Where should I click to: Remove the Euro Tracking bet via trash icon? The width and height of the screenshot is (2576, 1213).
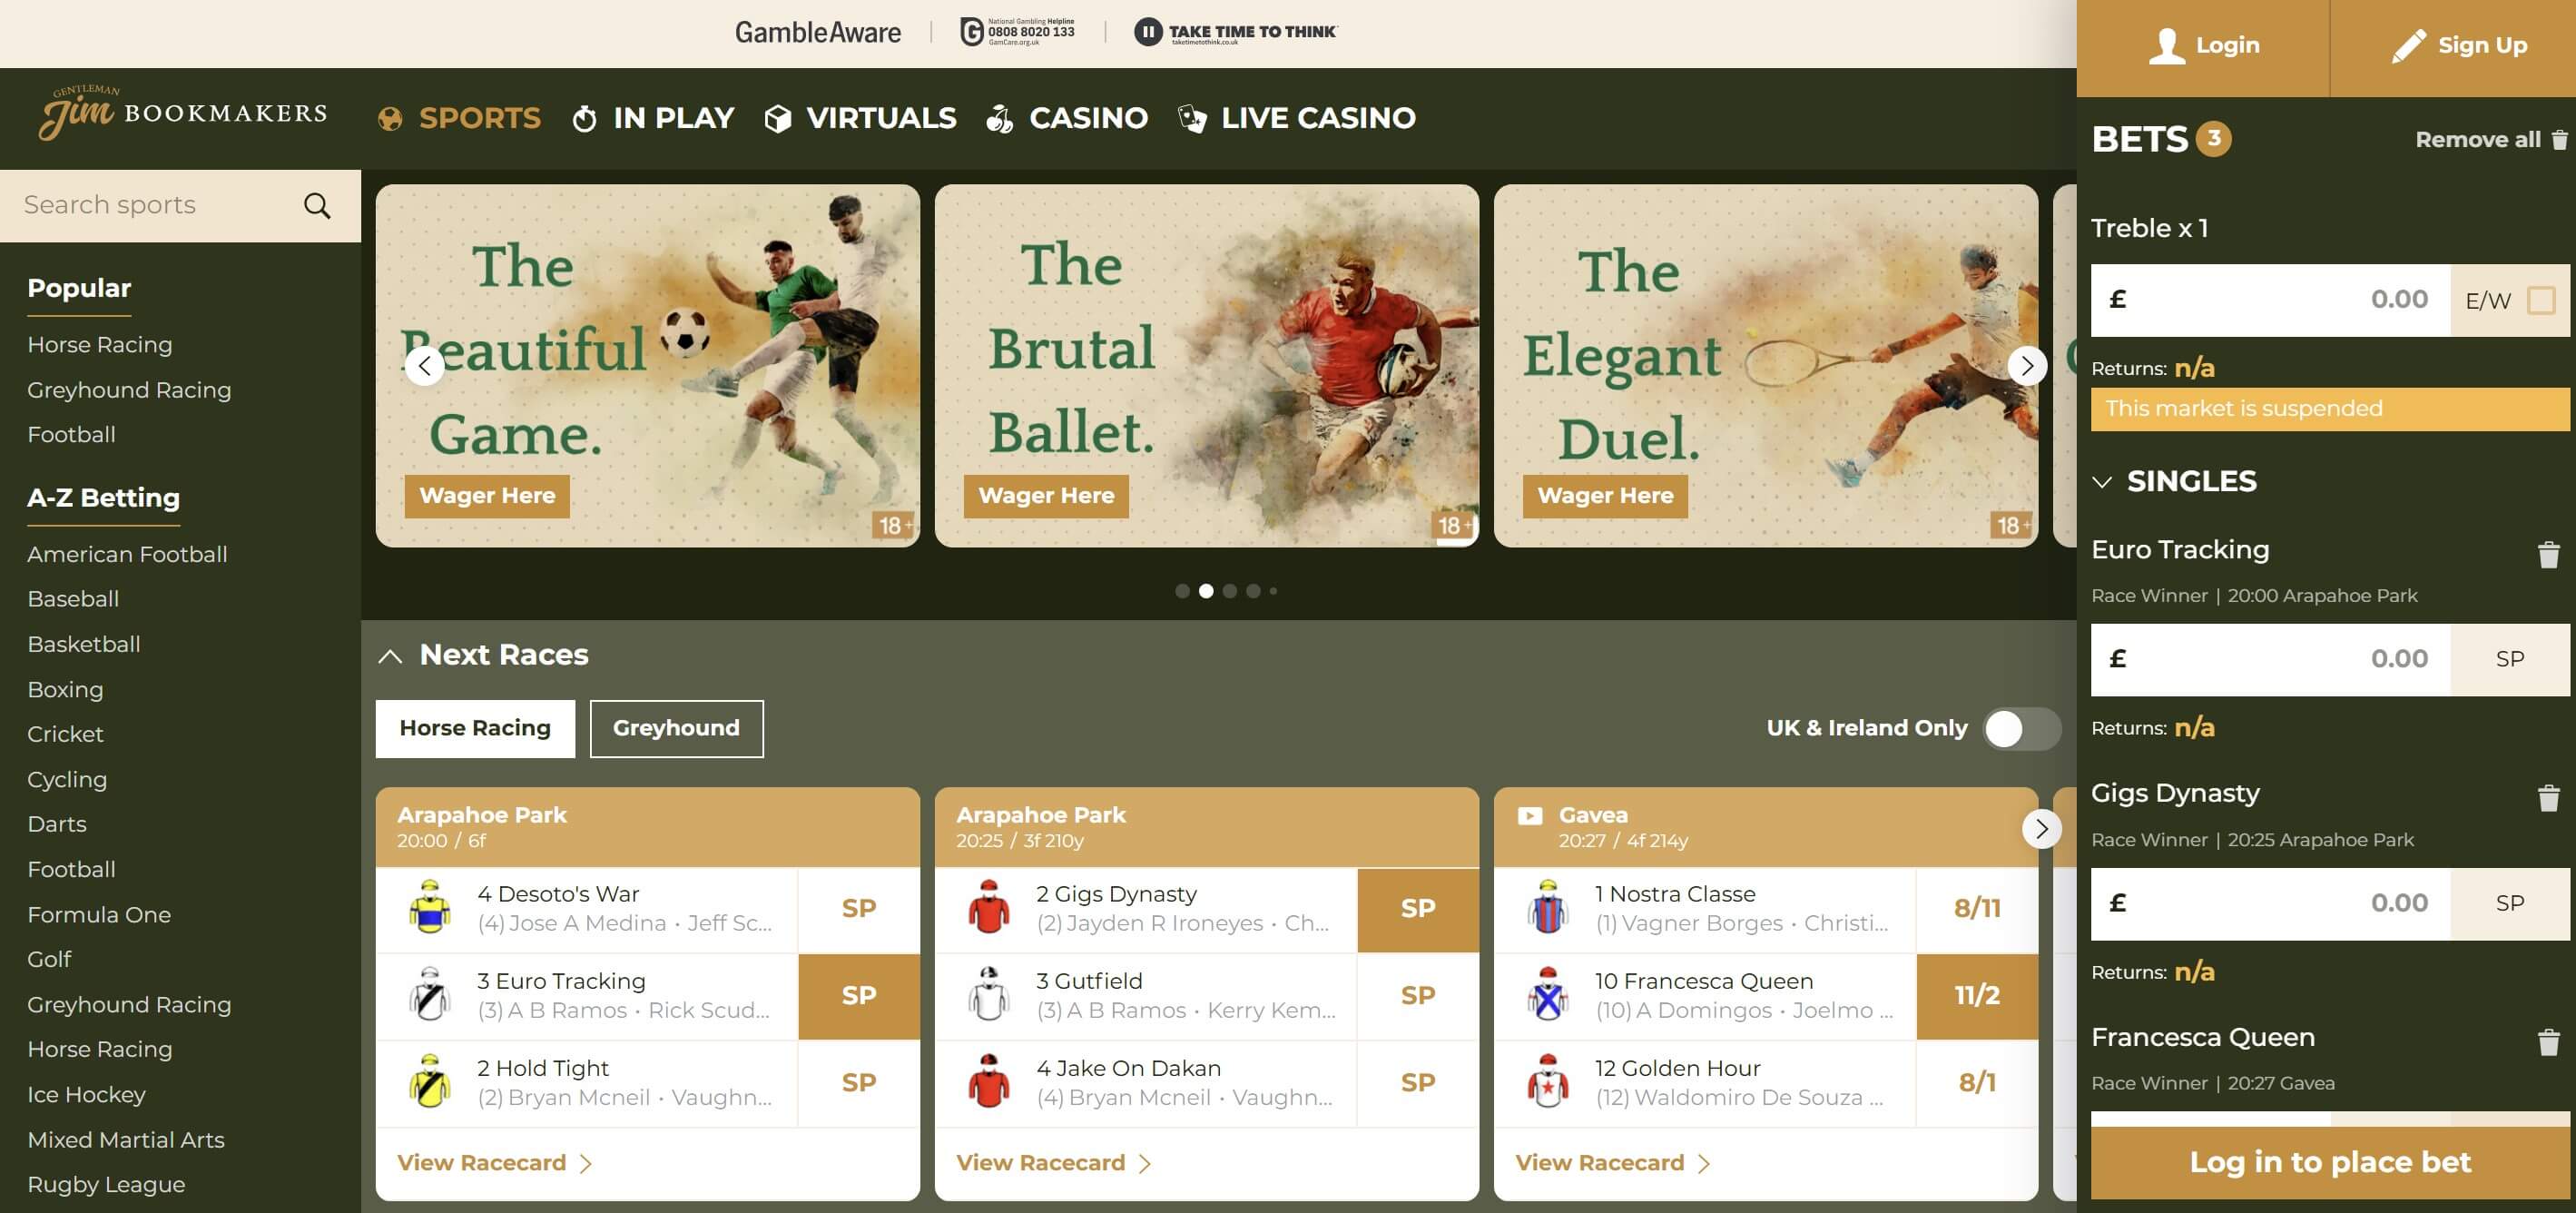[2548, 554]
